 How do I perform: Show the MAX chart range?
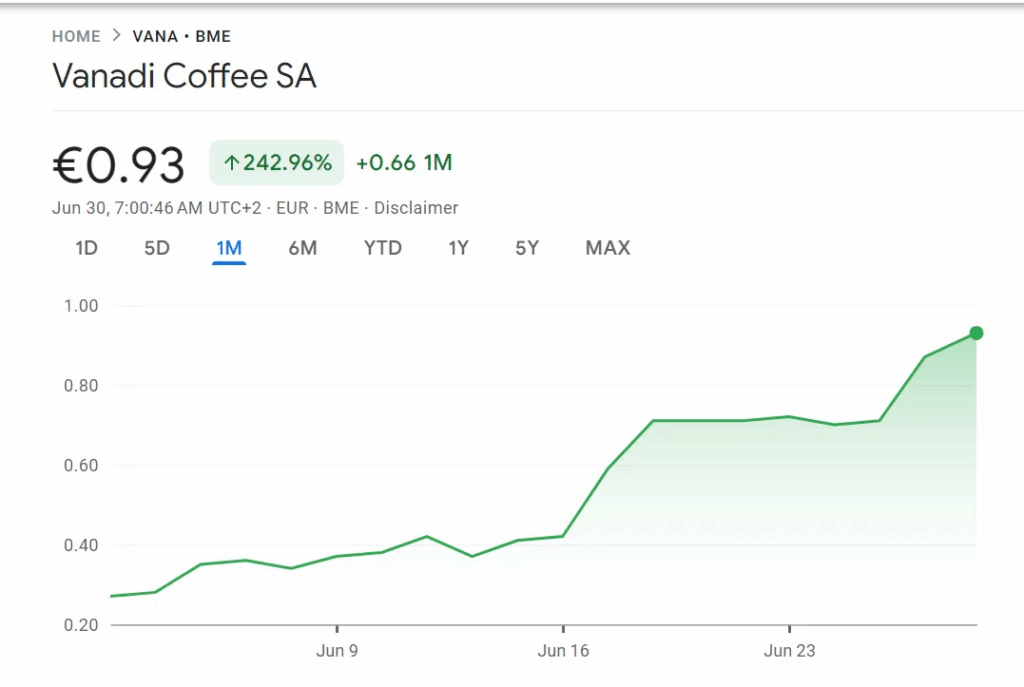click(x=608, y=248)
